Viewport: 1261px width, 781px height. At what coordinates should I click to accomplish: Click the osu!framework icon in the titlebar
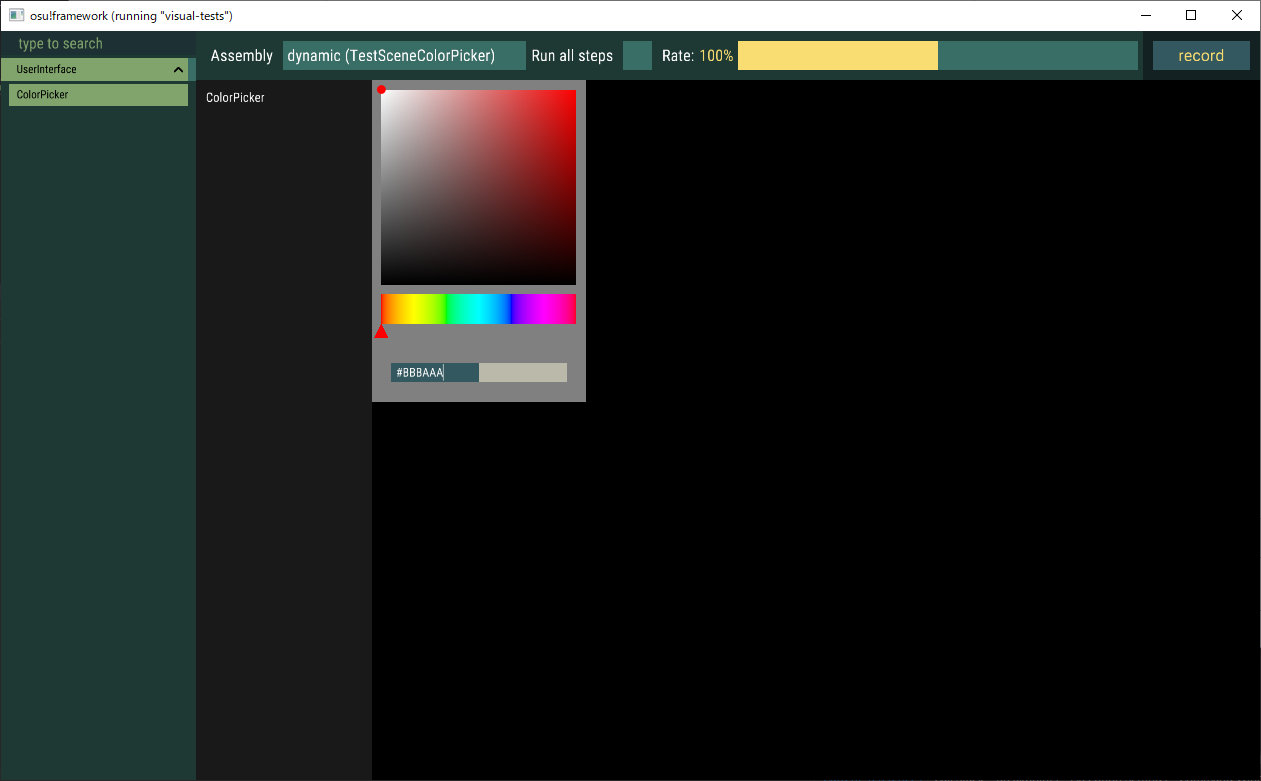pos(14,15)
